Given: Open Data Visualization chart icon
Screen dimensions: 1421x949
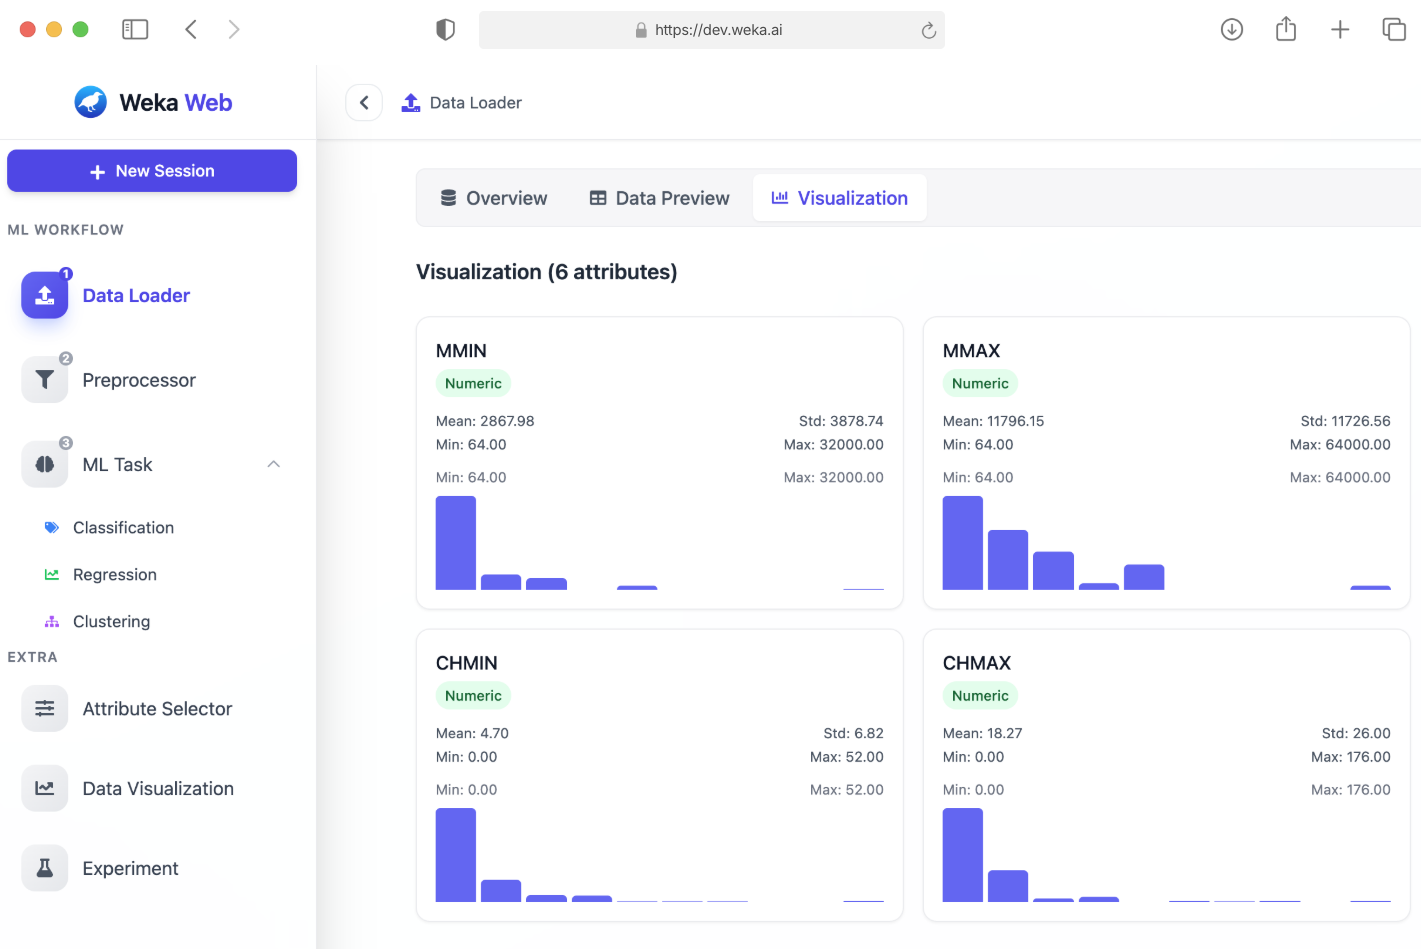Looking at the screenshot, I should 45,789.
